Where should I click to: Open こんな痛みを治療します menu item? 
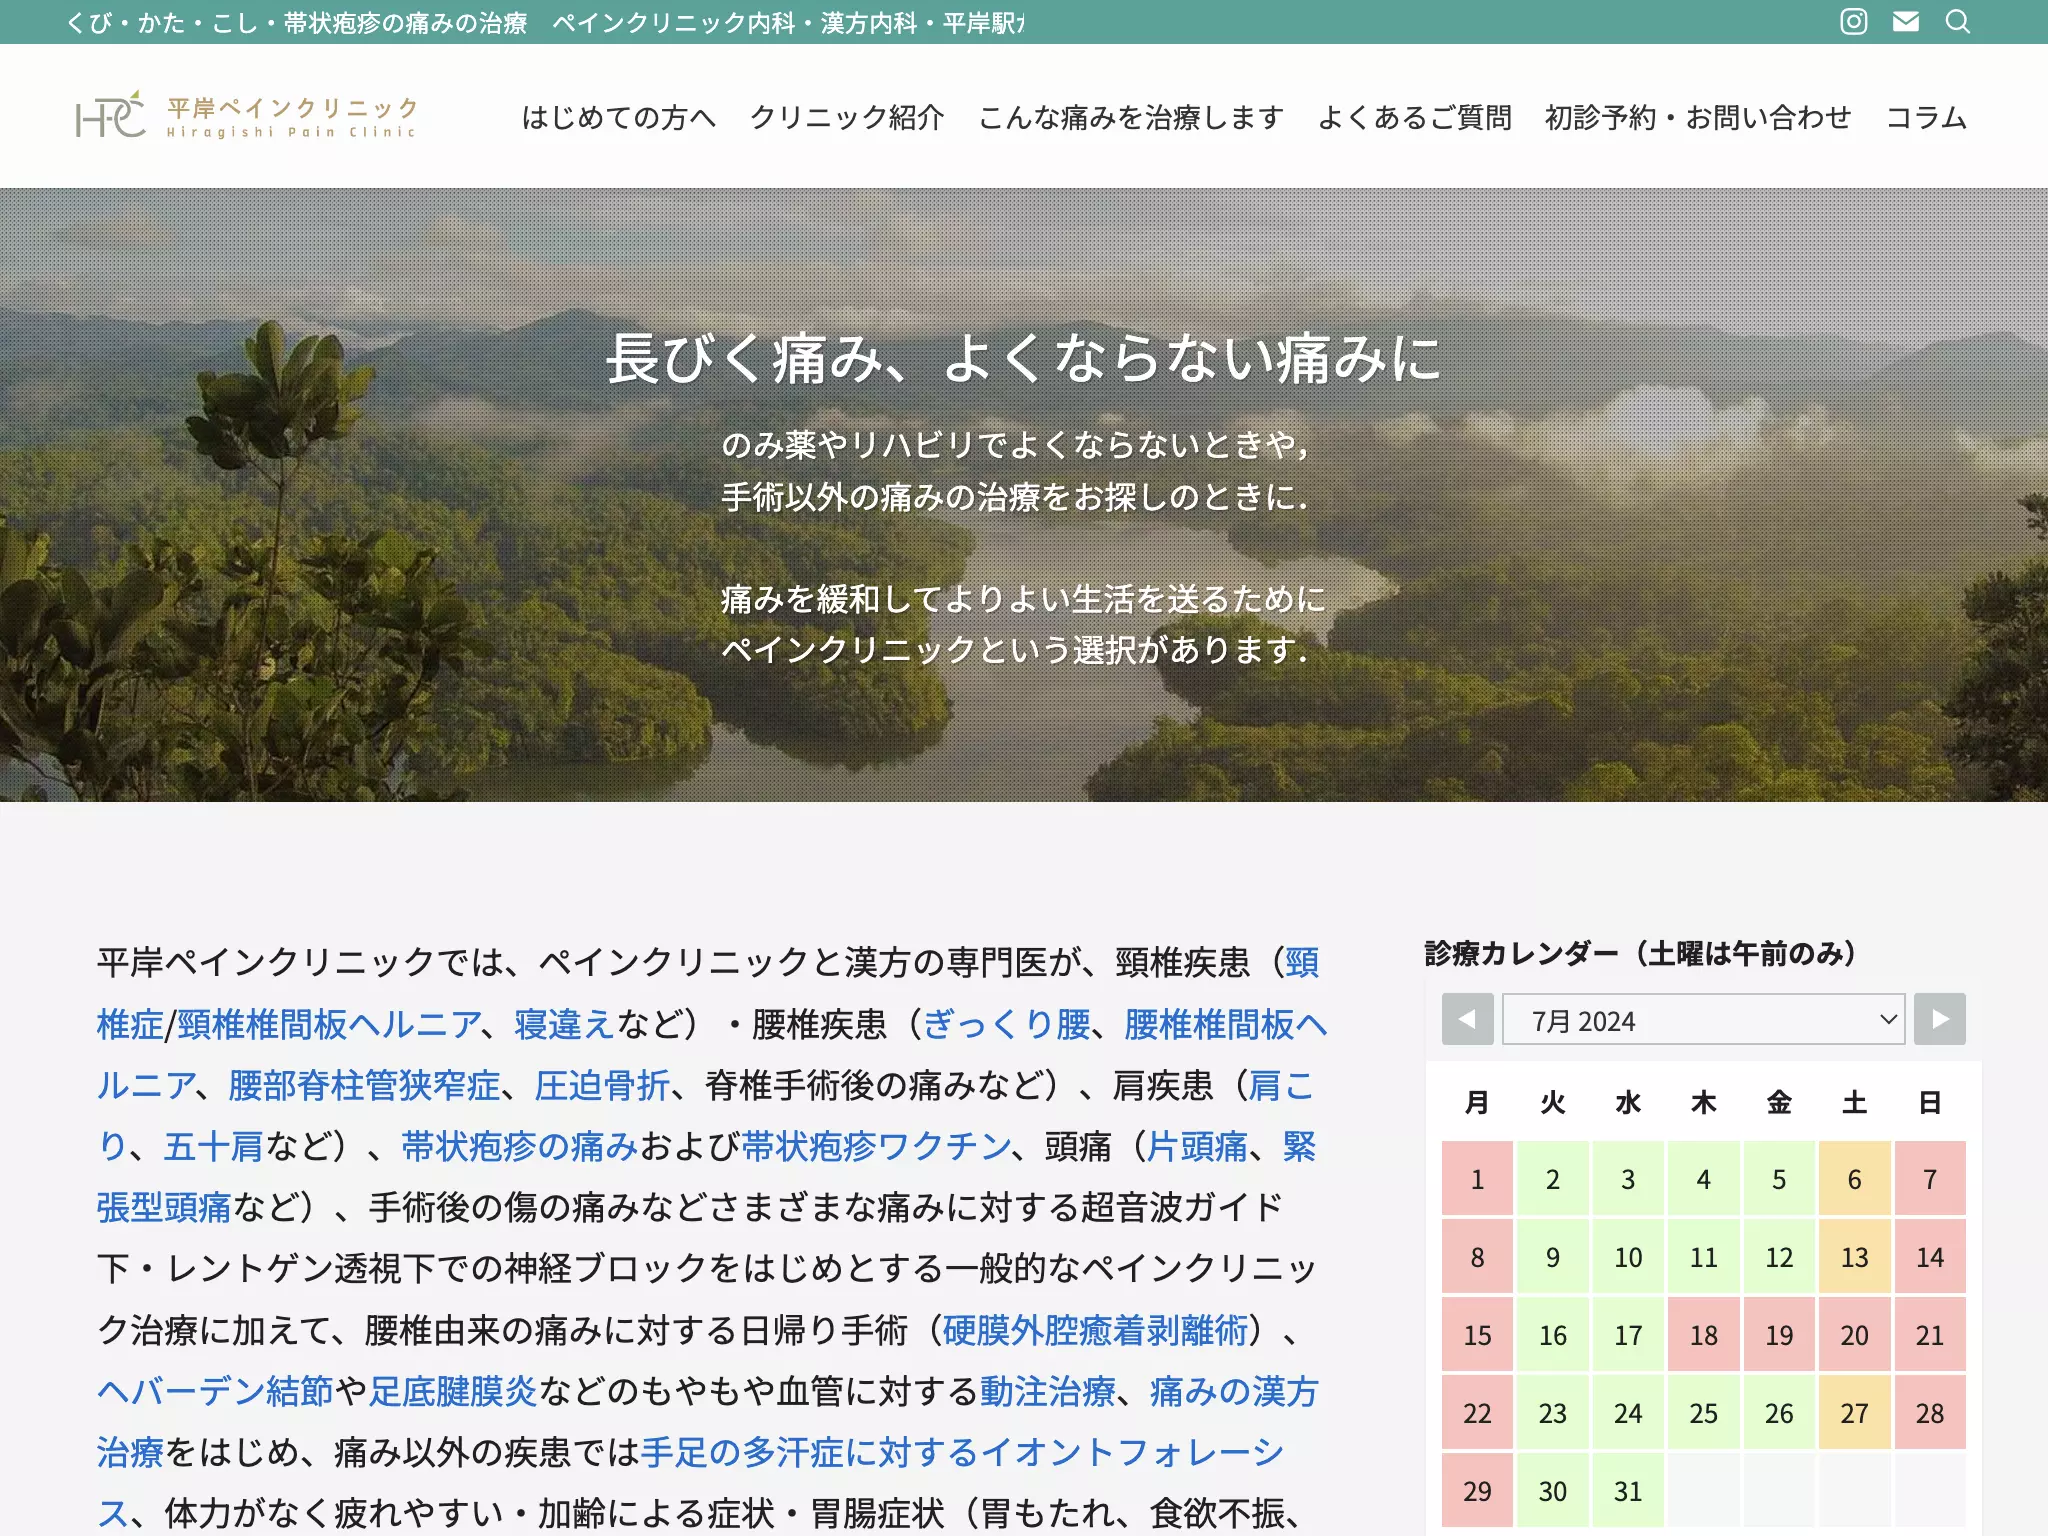click(x=1131, y=117)
